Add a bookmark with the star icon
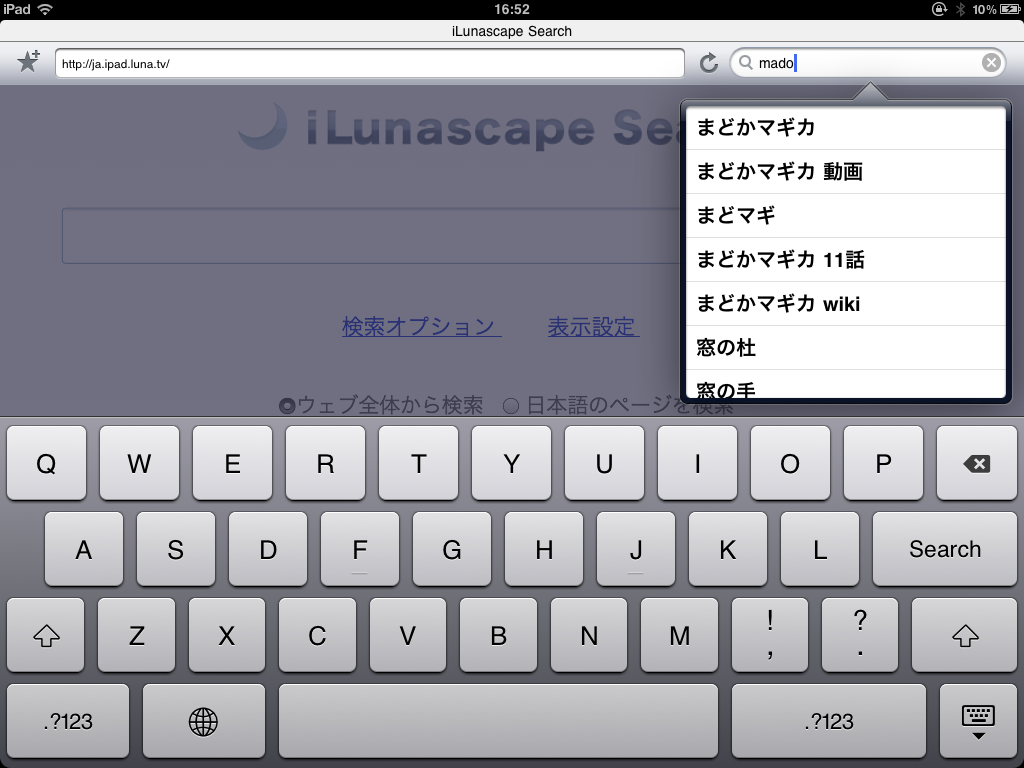The width and height of the screenshot is (1024, 768). 27,62
